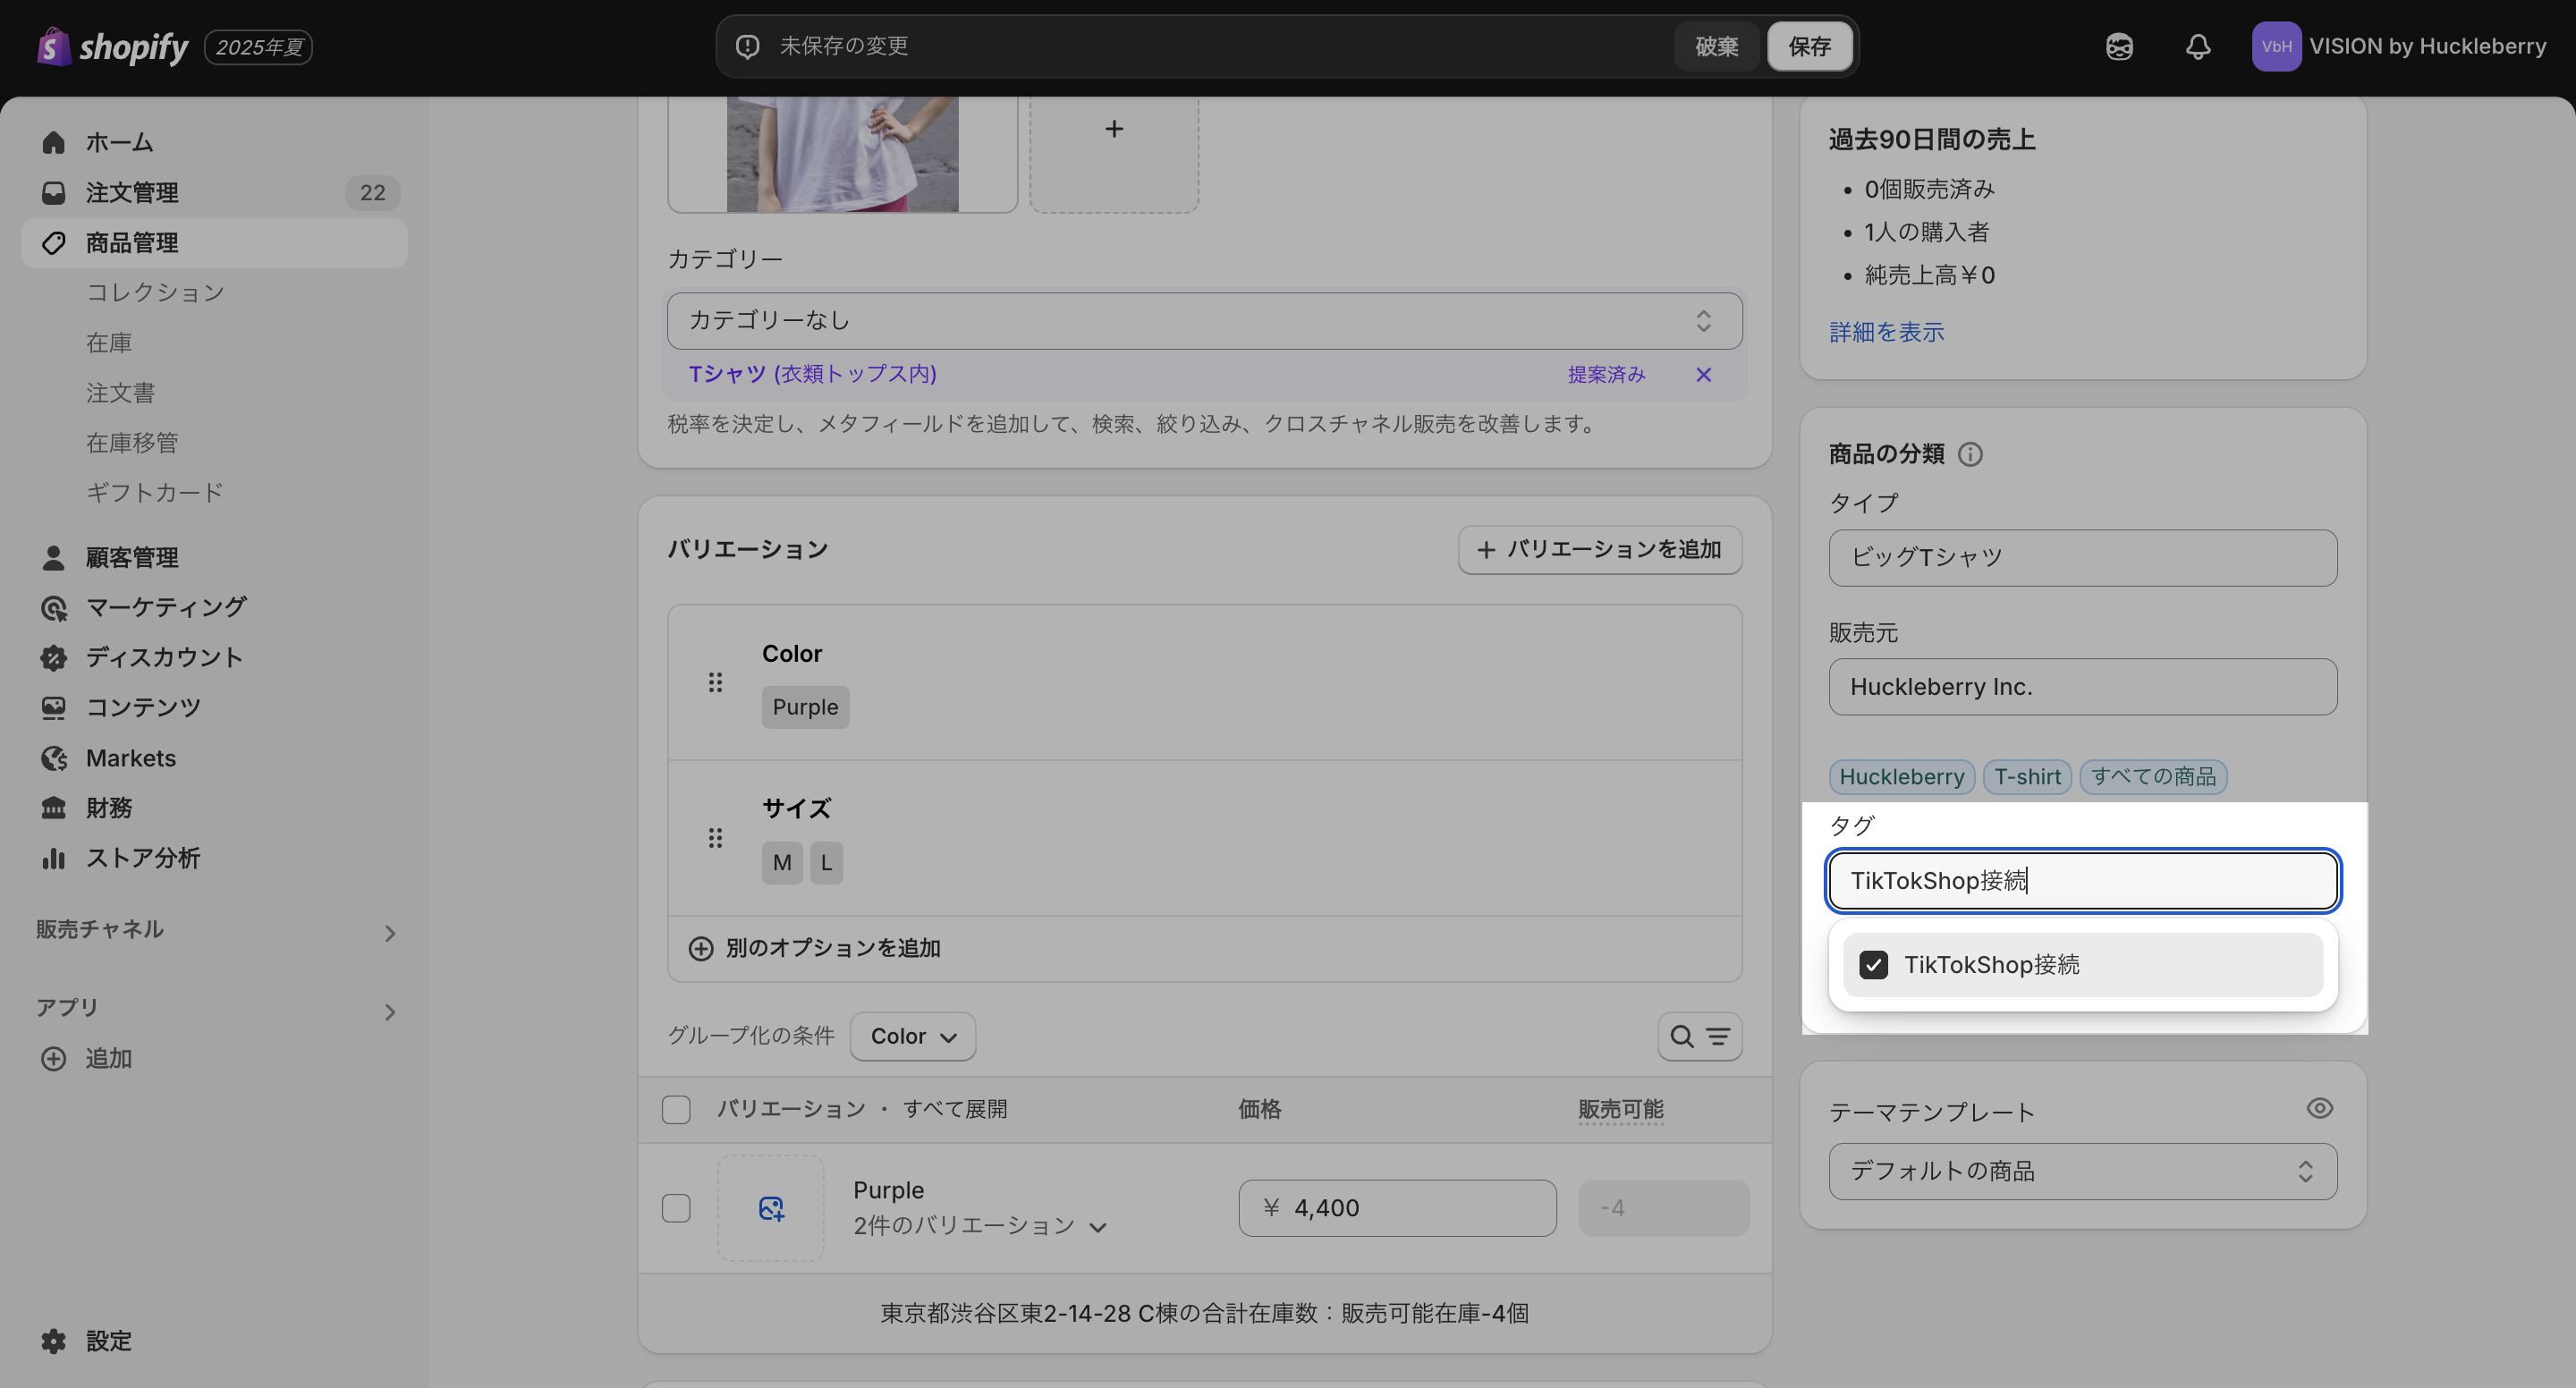Dismiss the suggested Tシャツ category
Screen dimensions: 2576x1388
coord(1703,375)
